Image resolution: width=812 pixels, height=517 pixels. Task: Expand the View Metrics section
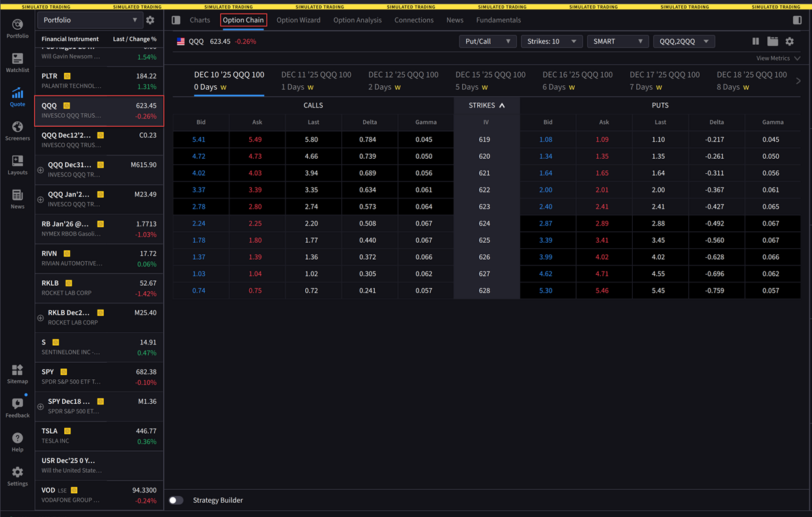pyautogui.click(x=778, y=59)
